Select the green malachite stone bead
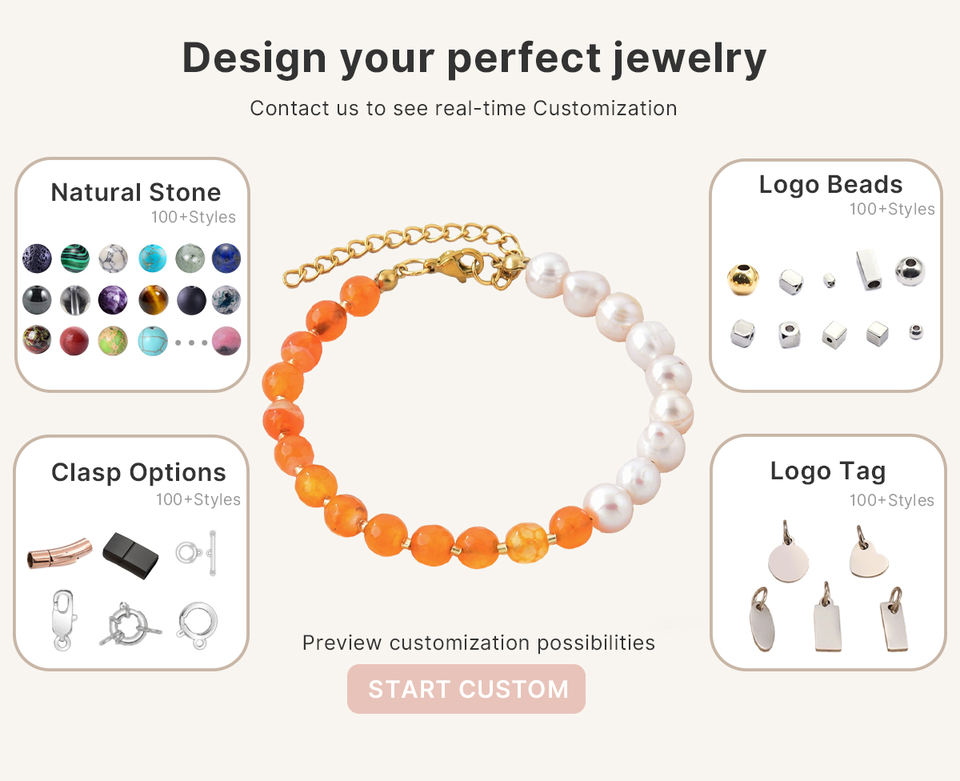Viewport: 960px width, 781px height. click(x=75, y=258)
